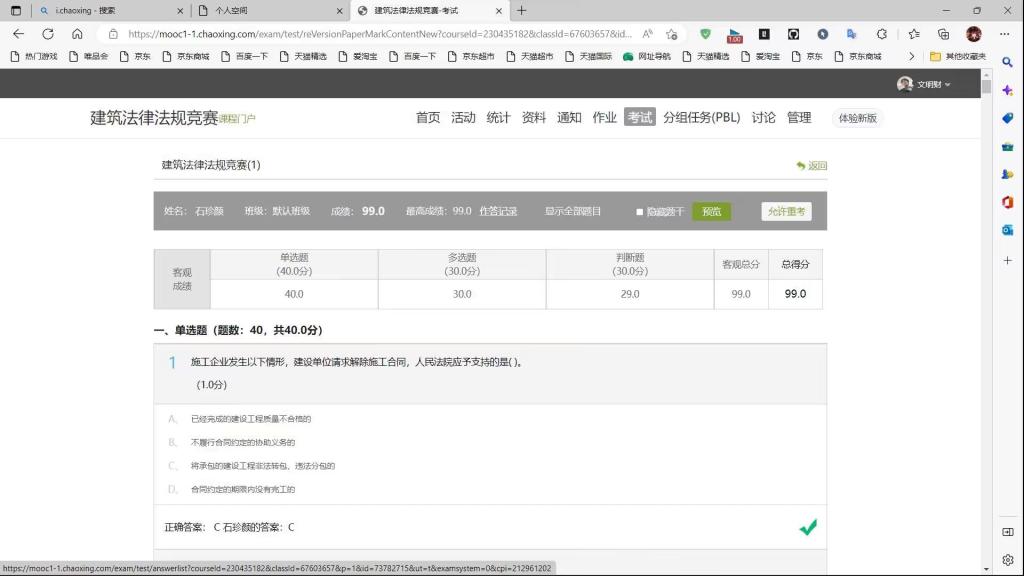The image size is (1024, 576).
Task: Click the browser refresh icon
Action: tap(47, 33)
